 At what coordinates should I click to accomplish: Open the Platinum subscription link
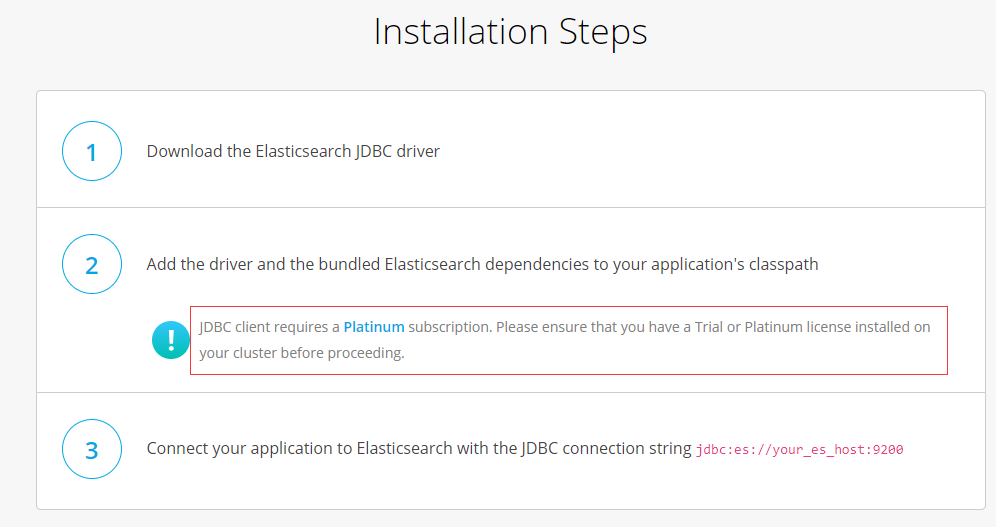pyautogui.click(x=374, y=327)
